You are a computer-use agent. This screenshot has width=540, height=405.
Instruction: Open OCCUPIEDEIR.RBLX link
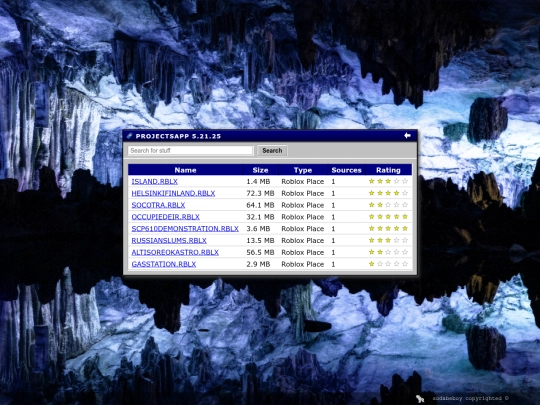(x=166, y=217)
